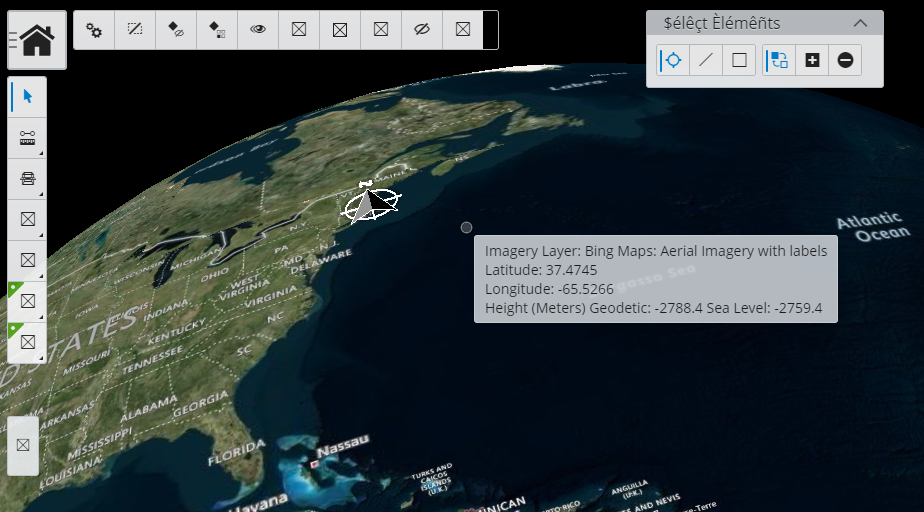Viewport: 924px width, 512px height.
Task: Click the hide elements diamond icon
Action: (176, 29)
